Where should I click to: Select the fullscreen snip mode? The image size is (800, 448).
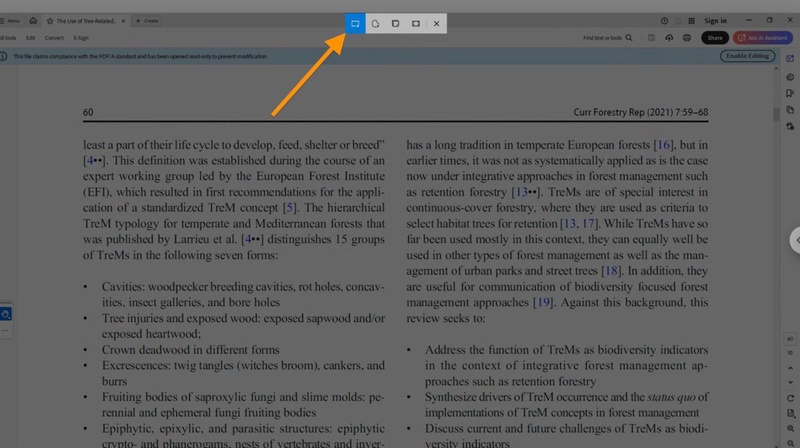click(x=416, y=23)
